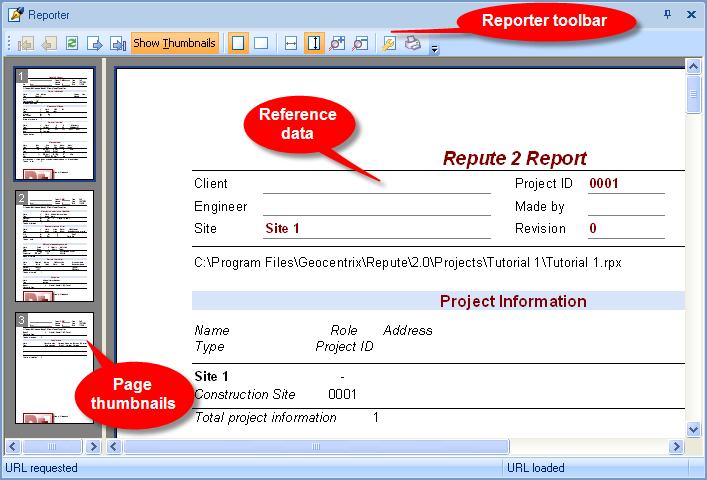Click the Total project information line
This screenshot has width=707, height=480.
[265, 417]
